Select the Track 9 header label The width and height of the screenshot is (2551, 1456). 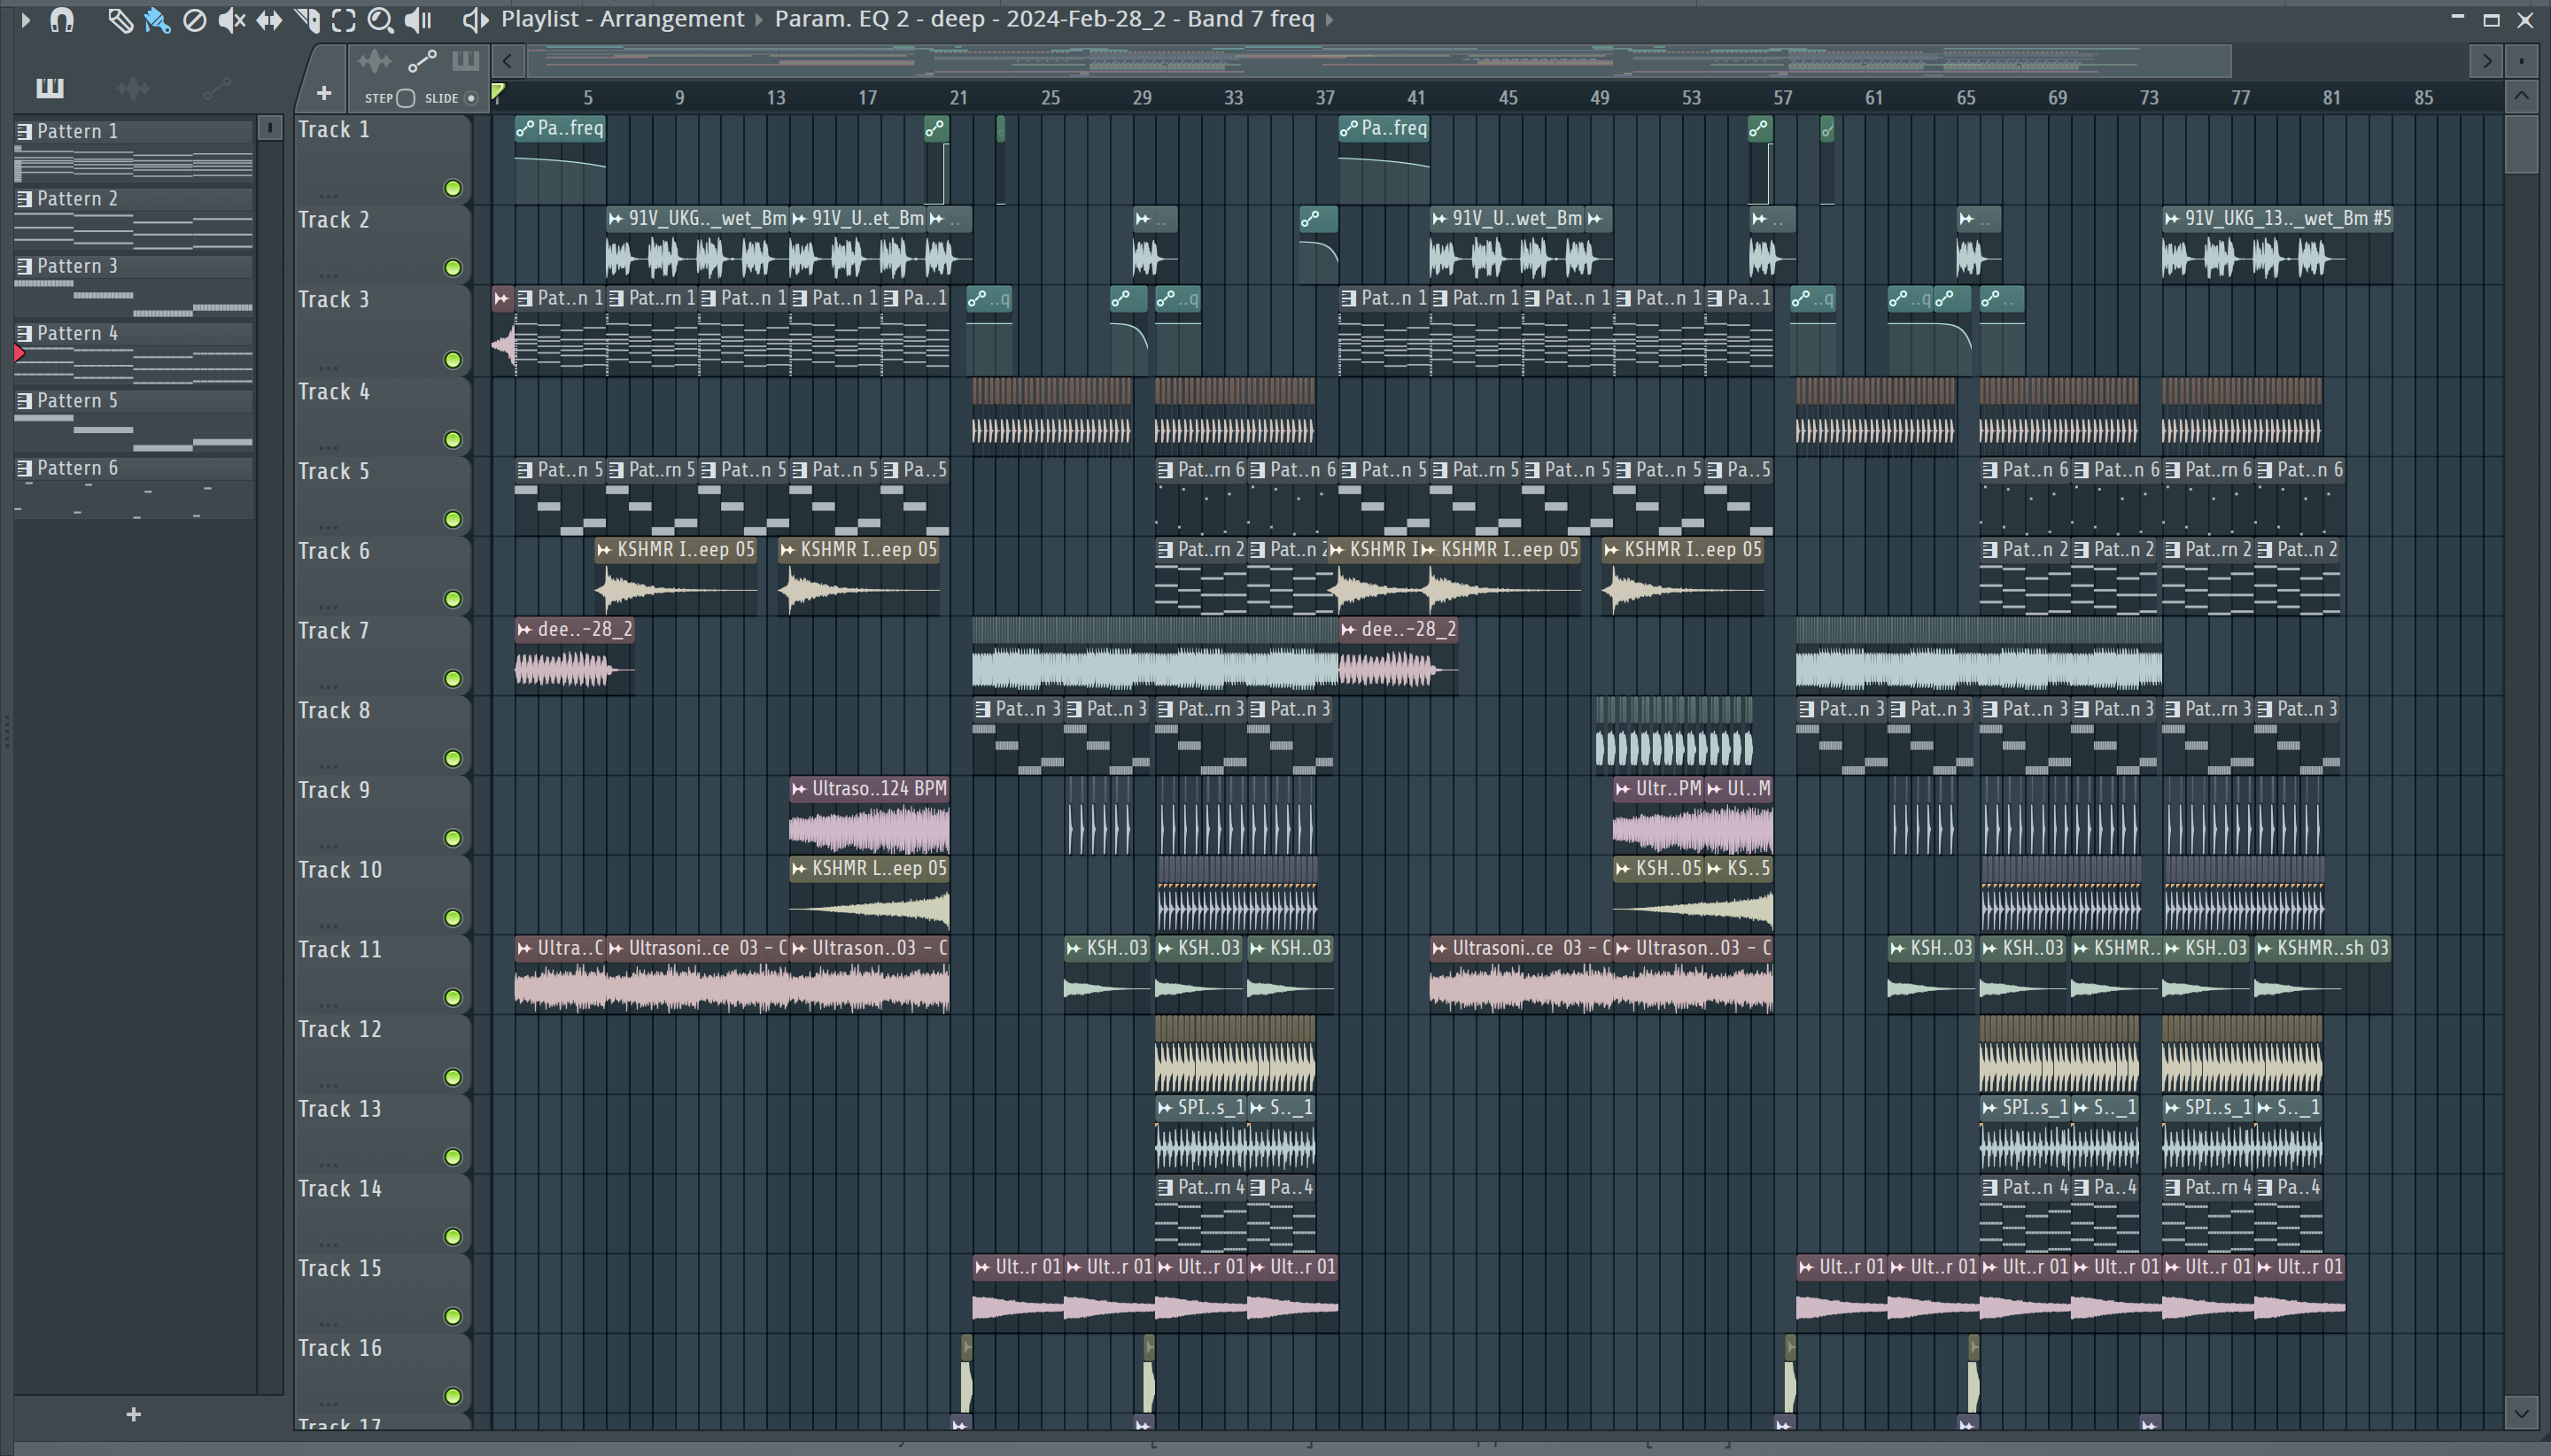[334, 790]
